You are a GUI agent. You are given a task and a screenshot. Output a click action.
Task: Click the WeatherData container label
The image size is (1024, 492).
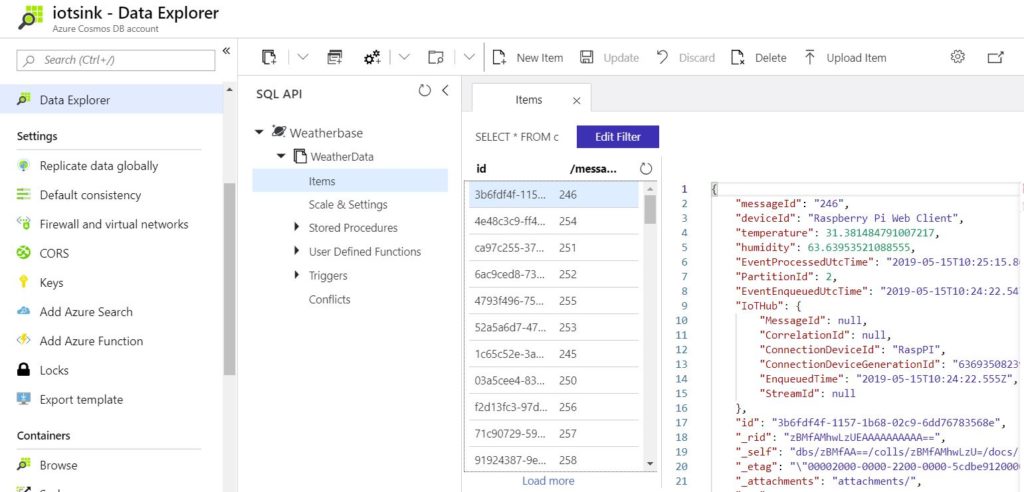pyautogui.click(x=342, y=157)
